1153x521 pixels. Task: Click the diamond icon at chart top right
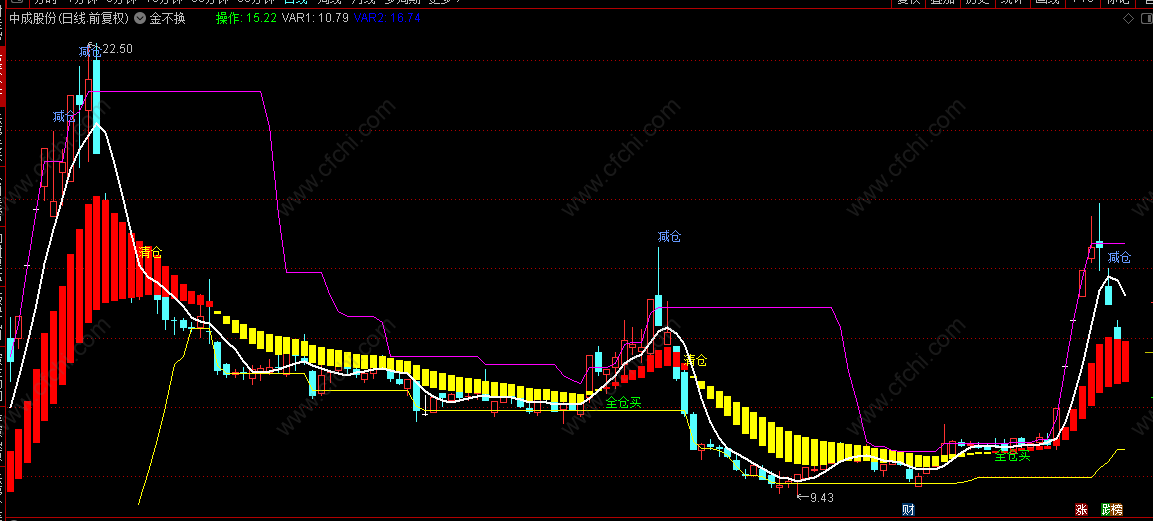pos(1128,19)
